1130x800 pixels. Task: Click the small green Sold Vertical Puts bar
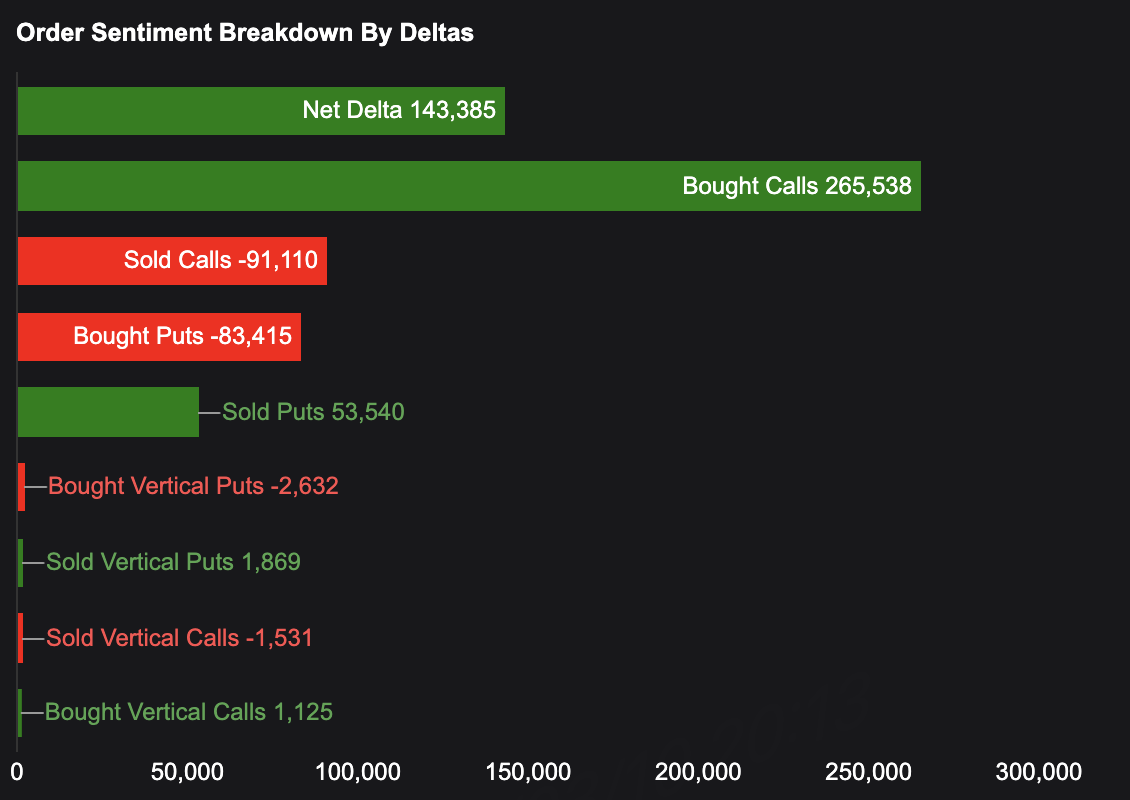tap(20, 562)
